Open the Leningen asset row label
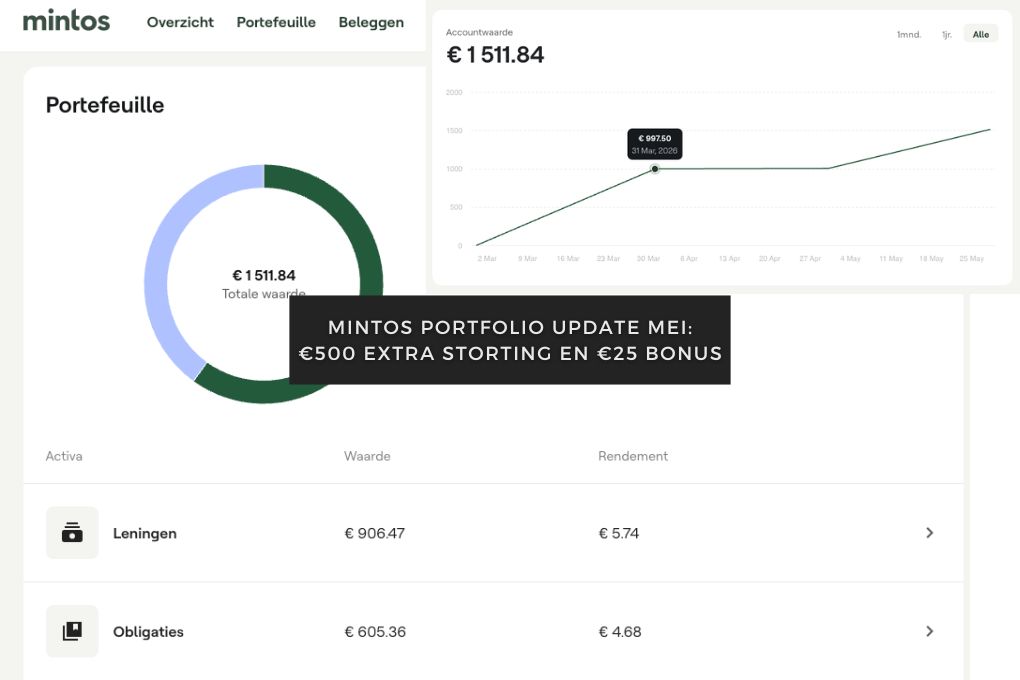 [144, 534]
